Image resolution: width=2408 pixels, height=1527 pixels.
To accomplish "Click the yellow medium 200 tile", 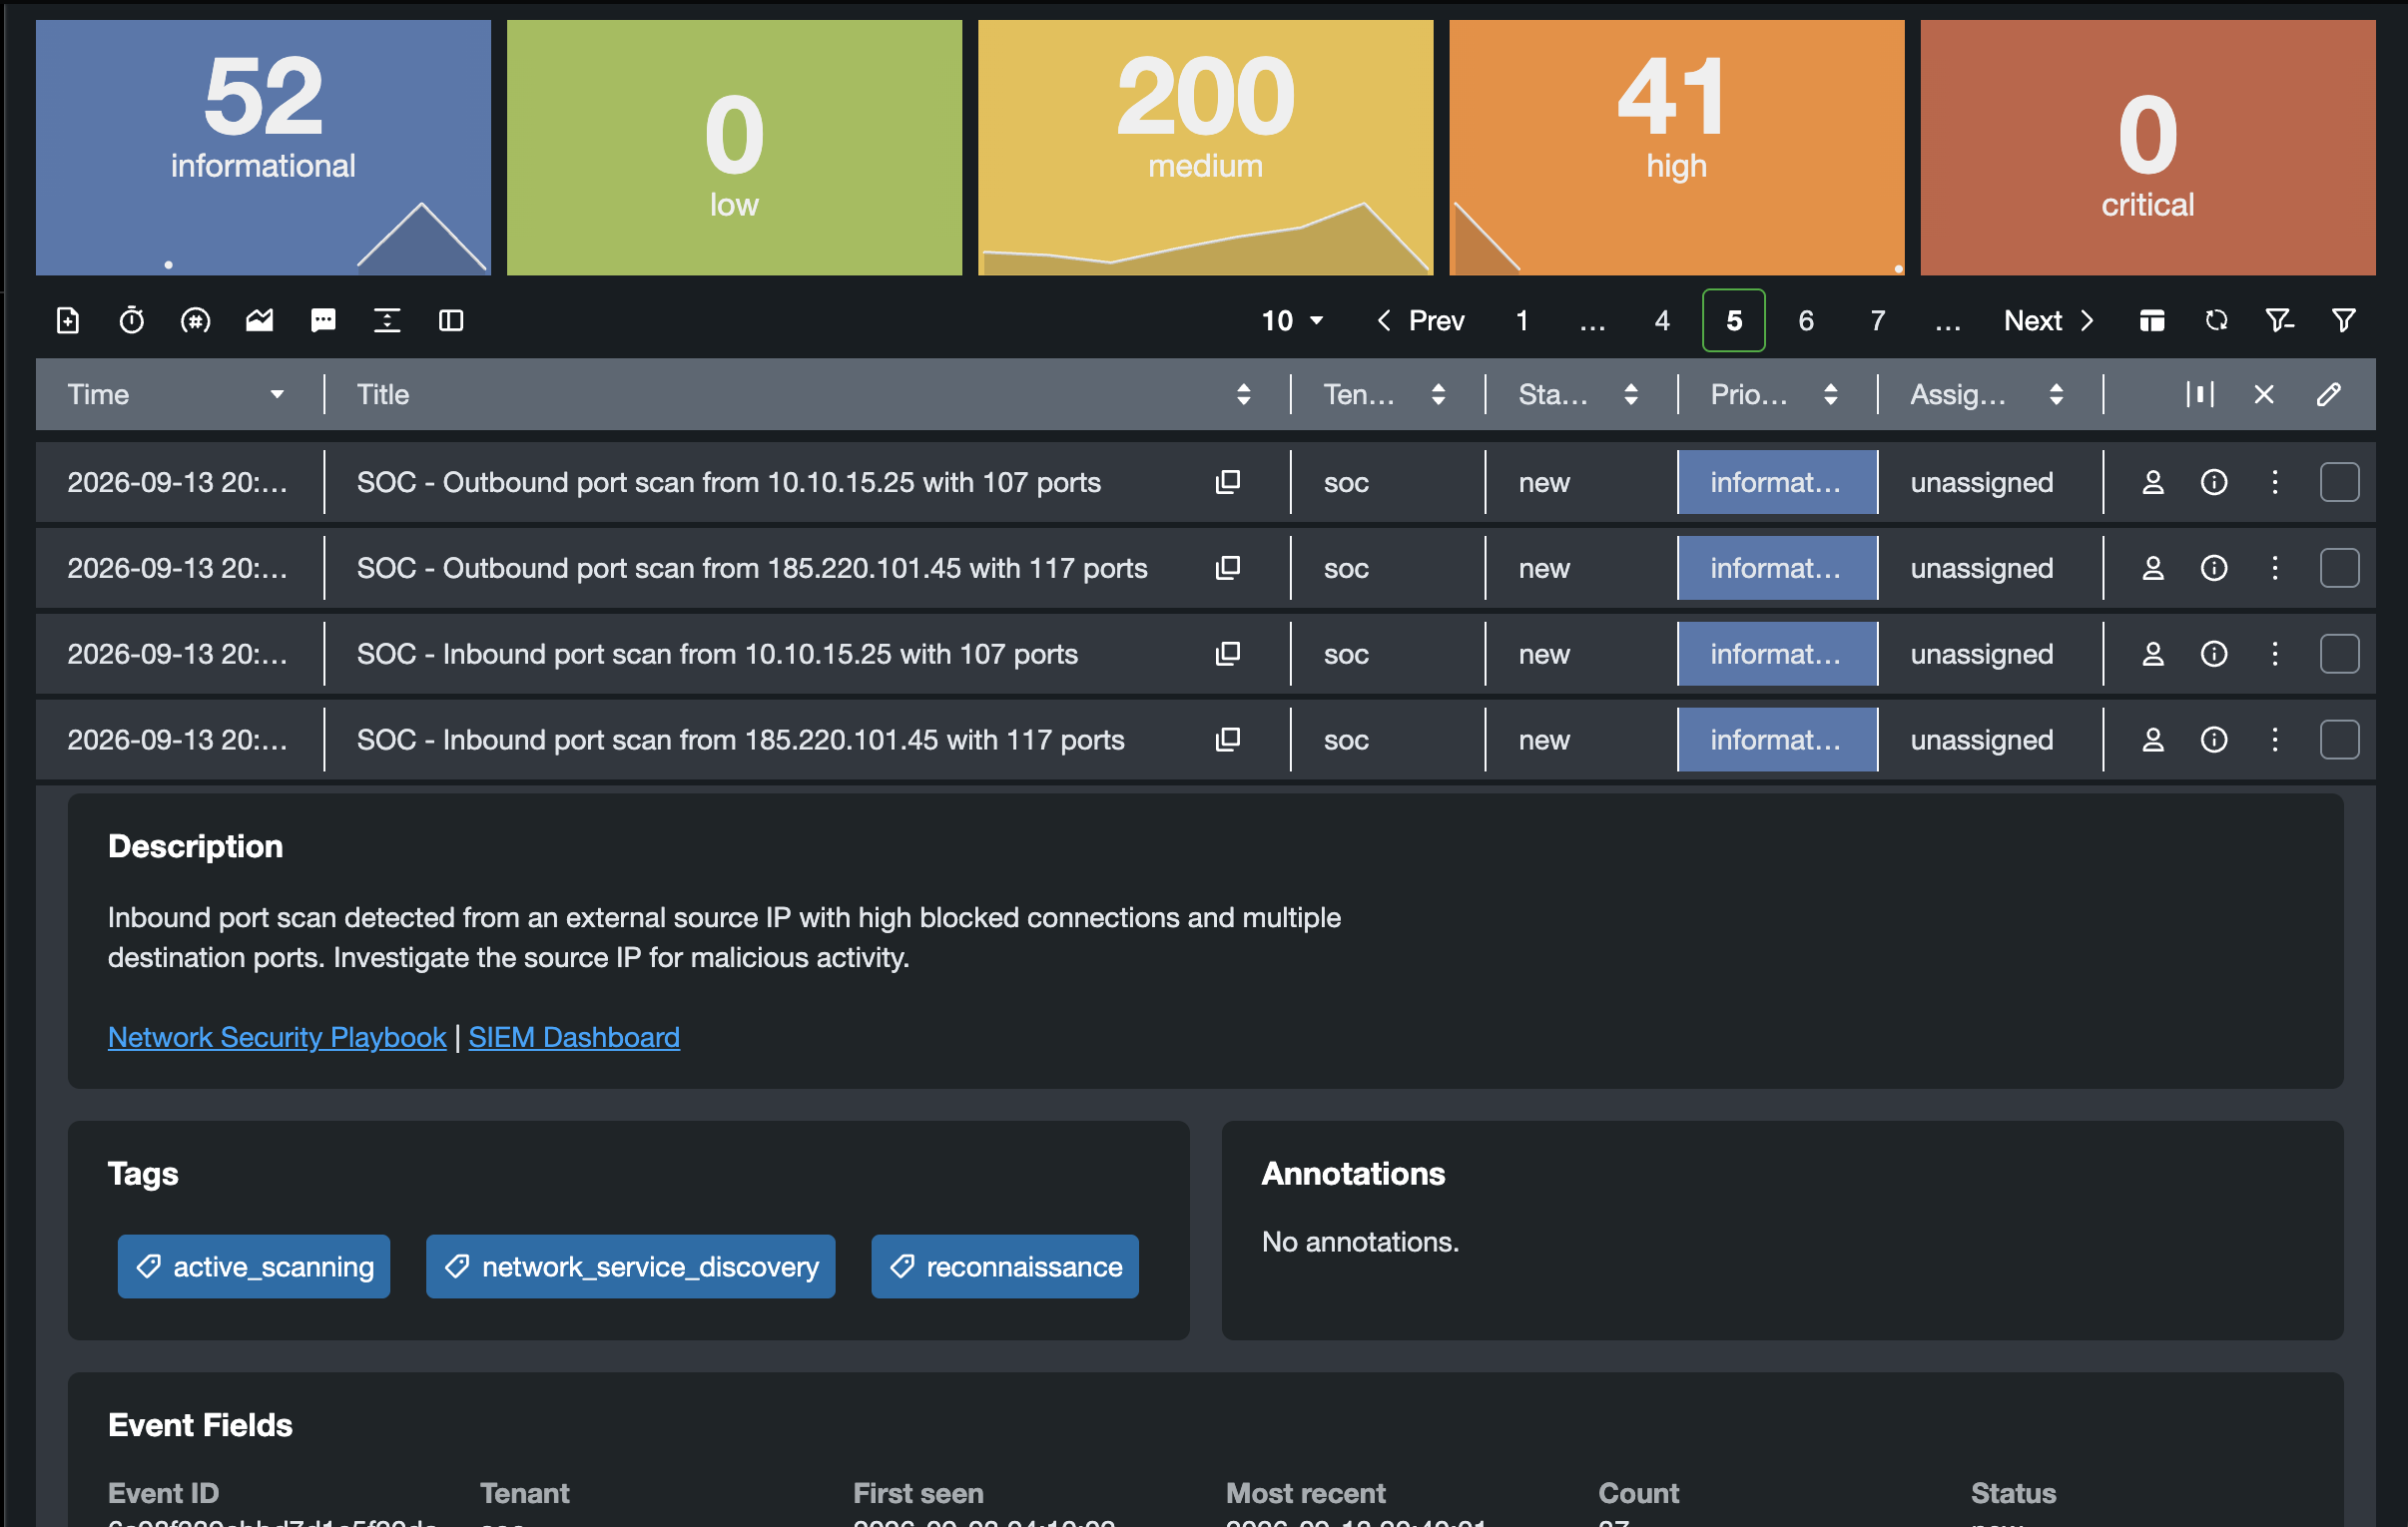I will (1205, 148).
